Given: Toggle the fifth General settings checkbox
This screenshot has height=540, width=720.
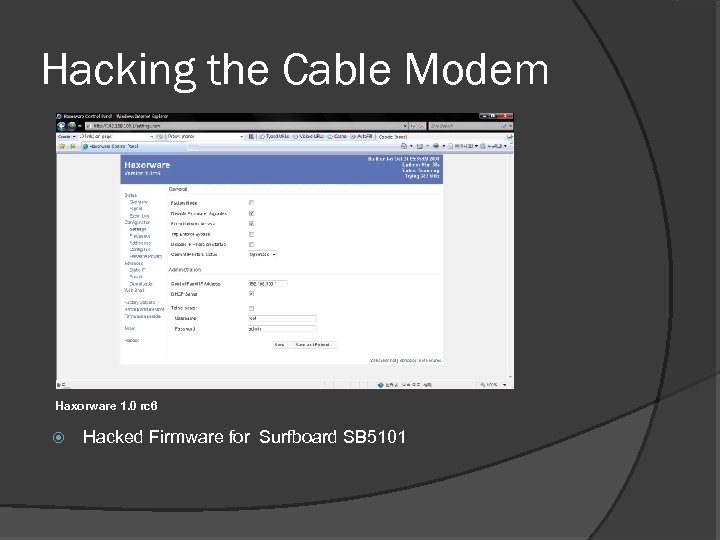Looking at the screenshot, I should (251, 244).
